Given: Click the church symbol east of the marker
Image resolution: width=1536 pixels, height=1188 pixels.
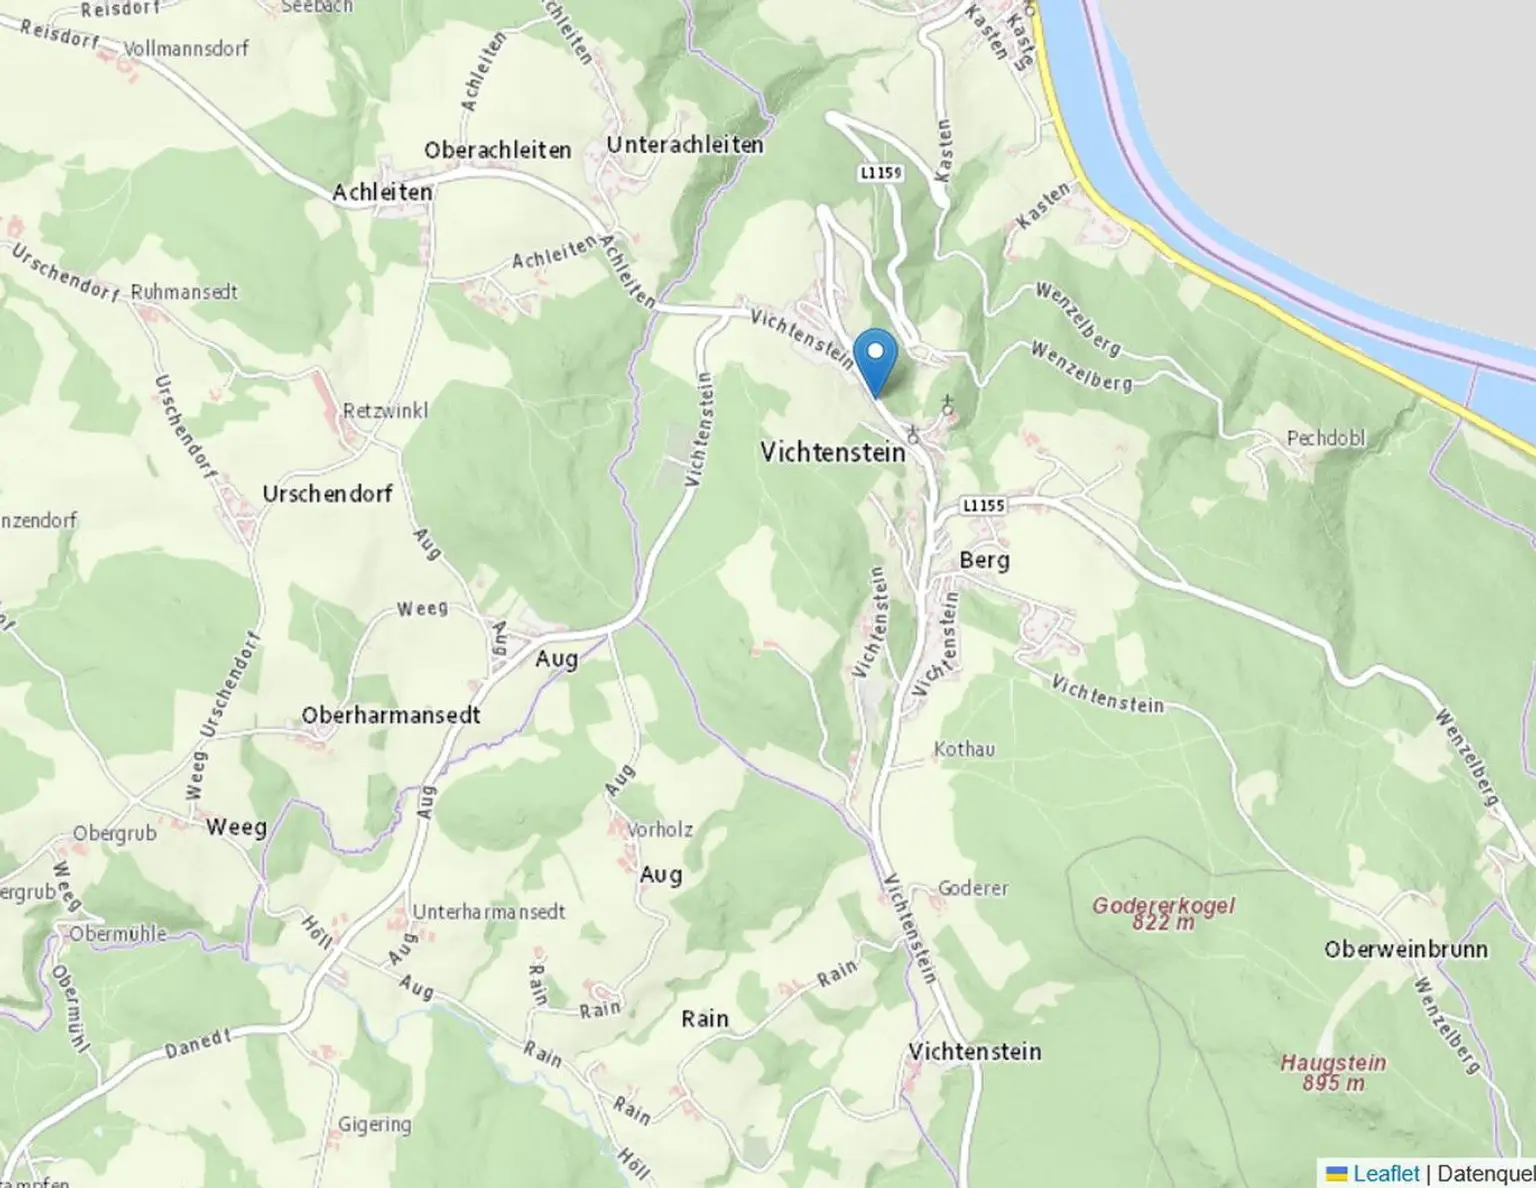Looking at the screenshot, I should 948,404.
